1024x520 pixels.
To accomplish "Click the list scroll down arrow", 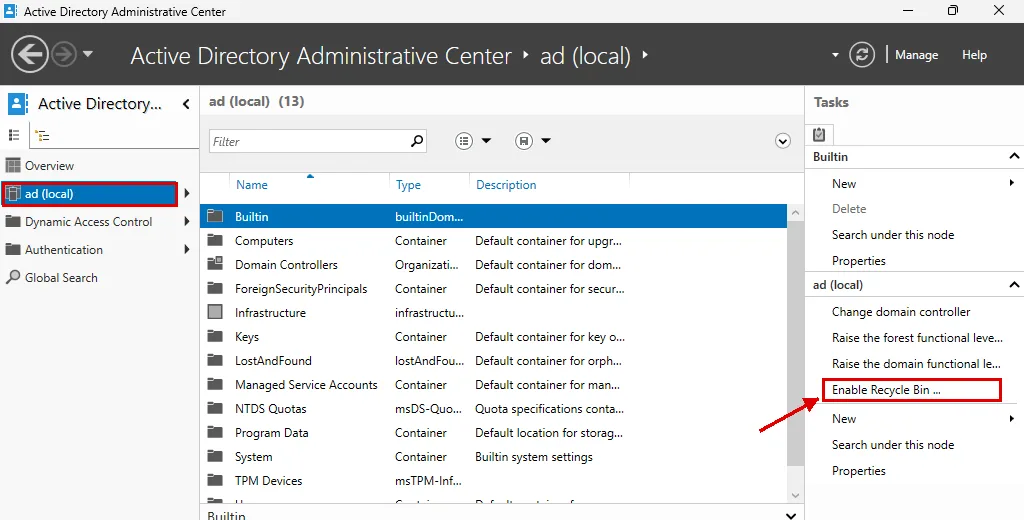I will pyautogui.click(x=795, y=496).
